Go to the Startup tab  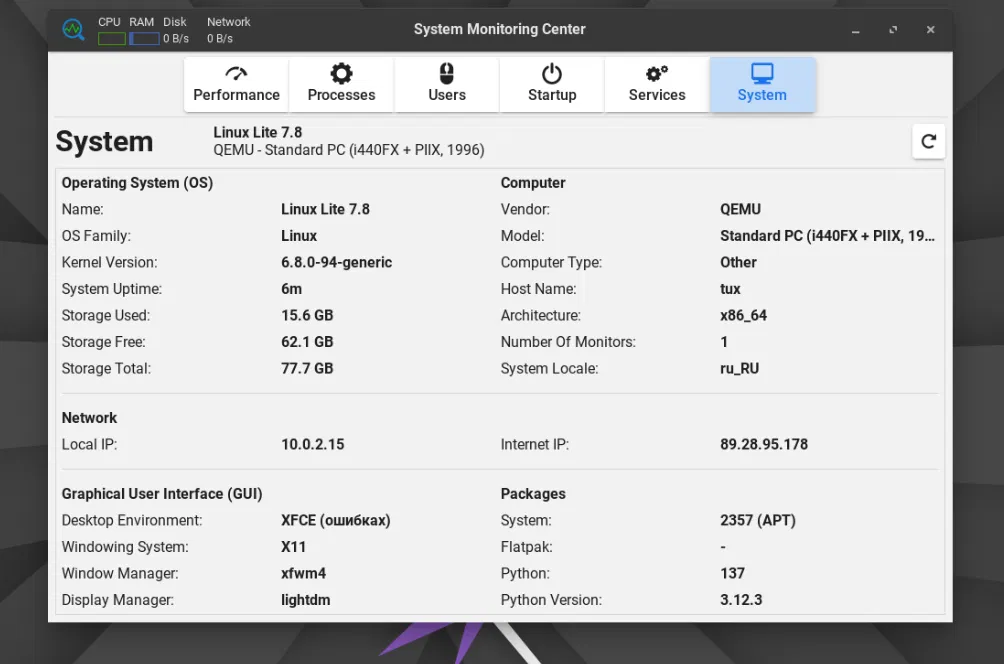click(552, 85)
